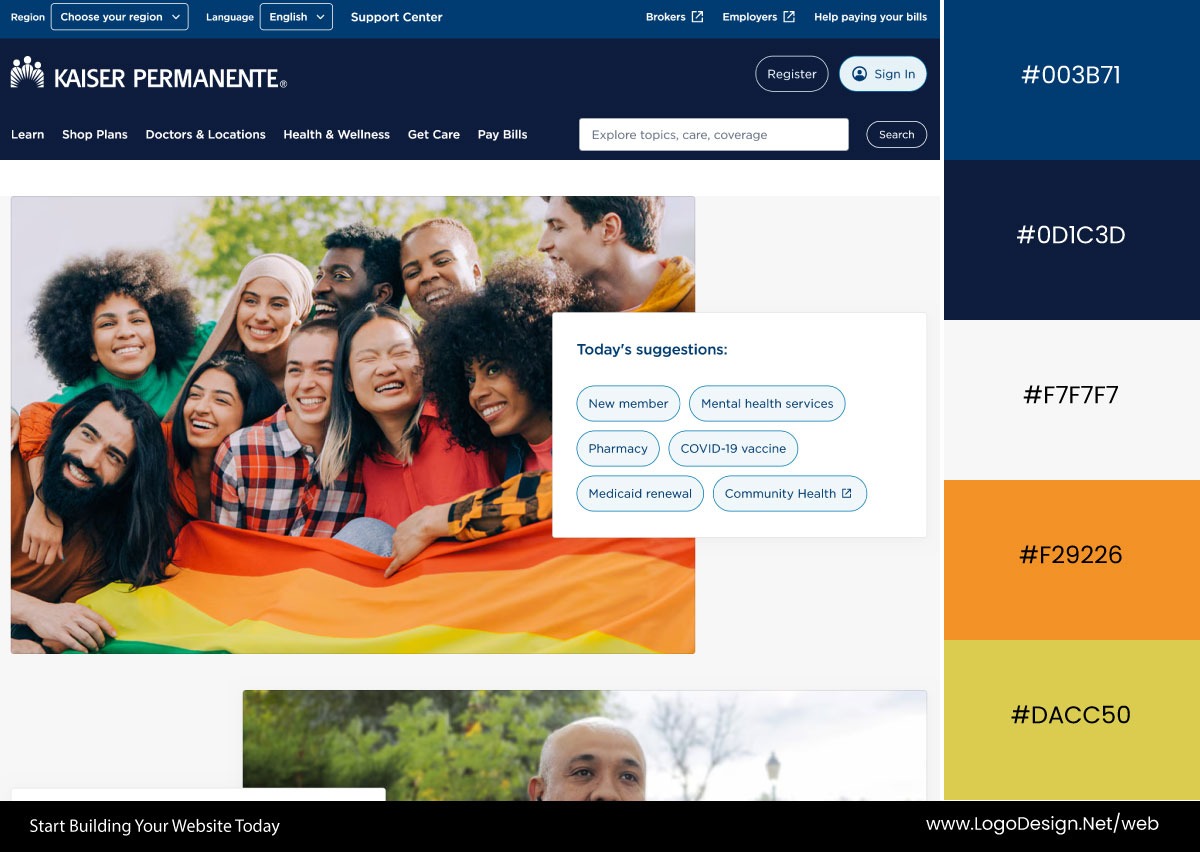
Task: Click the Language label
Action: [230, 17]
